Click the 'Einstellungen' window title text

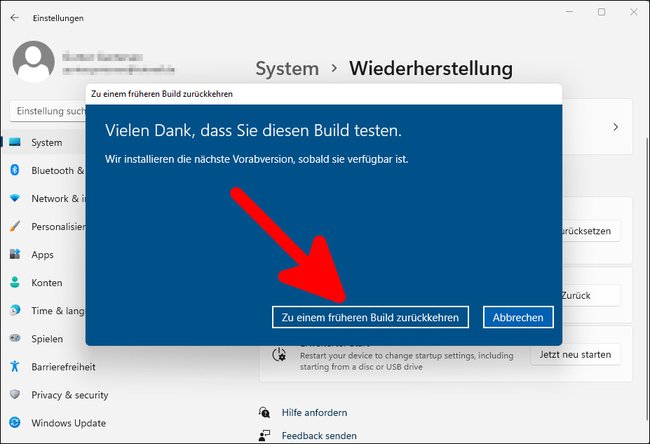tap(58, 18)
